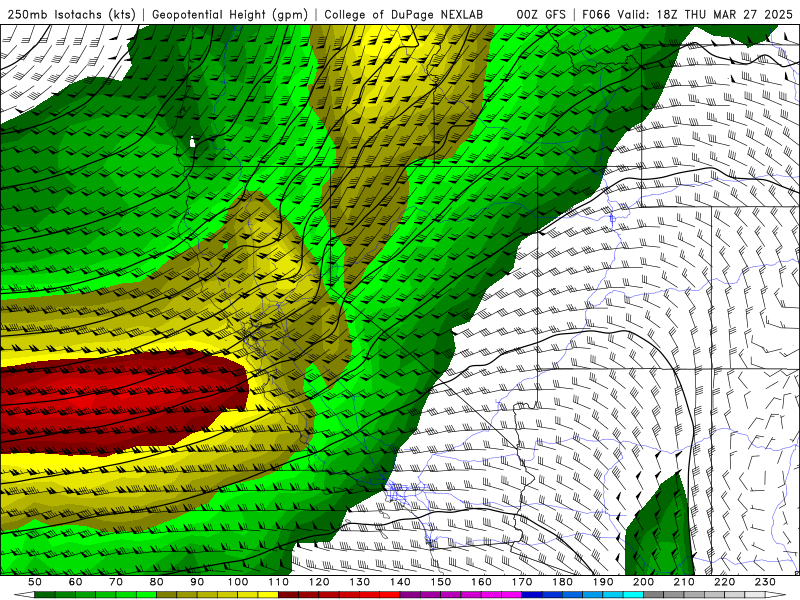Select the 120 label on the legend
Image resolution: width=800 pixels, height=600 pixels.
point(319,582)
